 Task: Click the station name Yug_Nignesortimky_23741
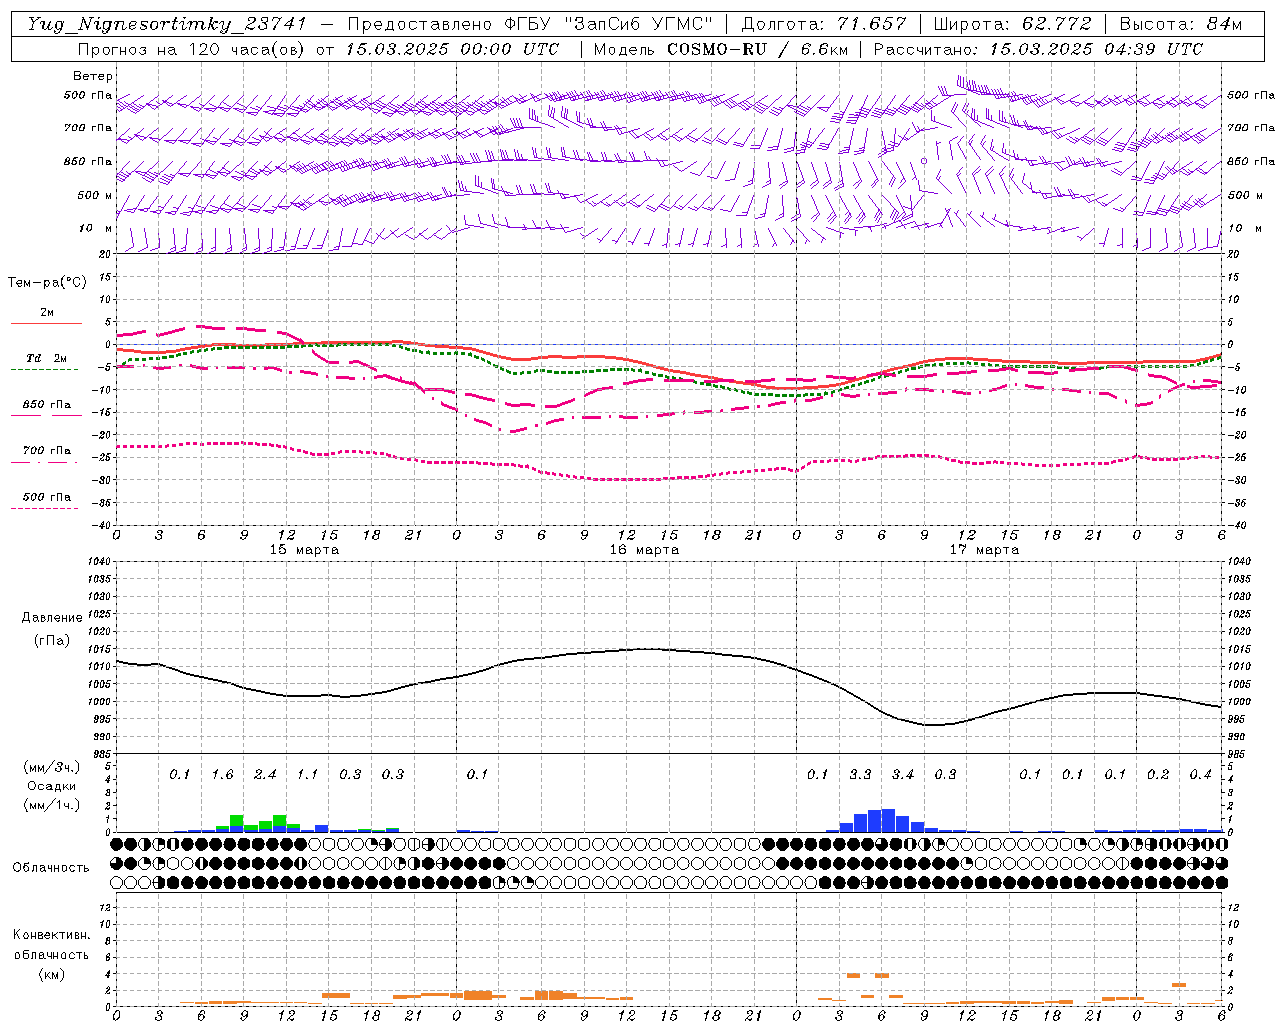pos(167,24)
